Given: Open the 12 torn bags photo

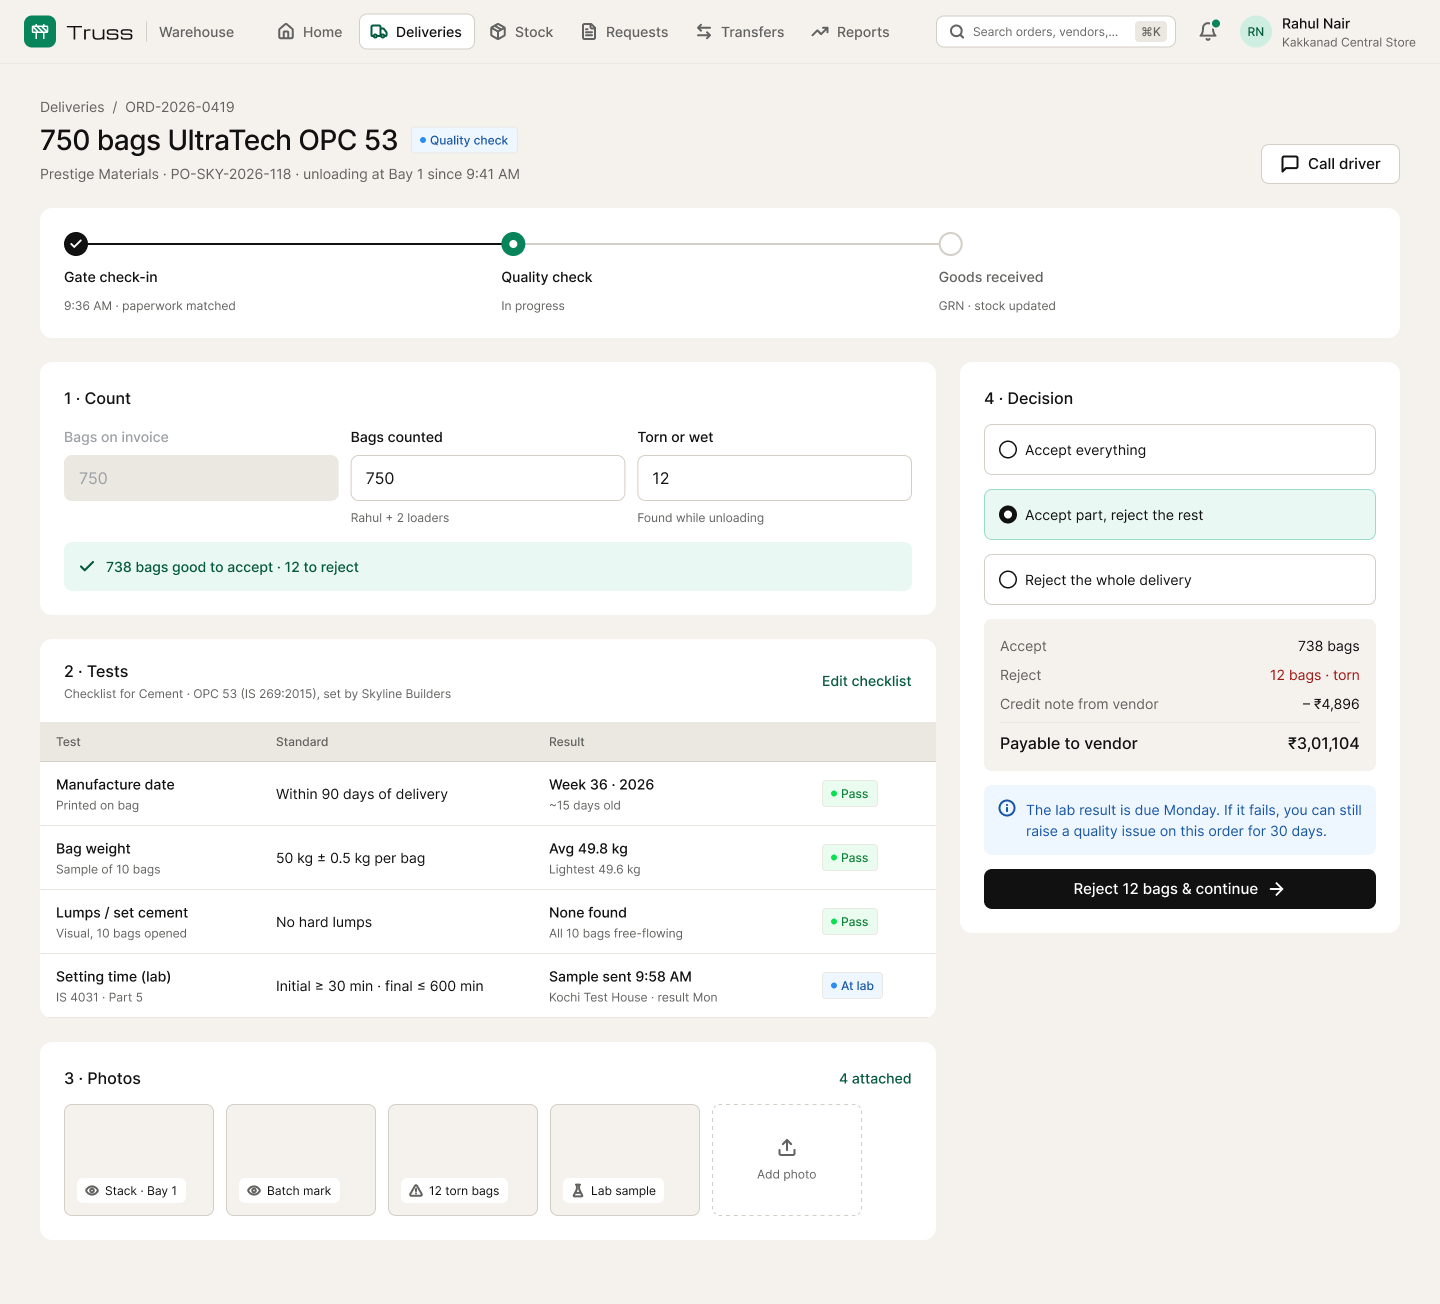Looking at the screenshot, I should click(463, 1160).
